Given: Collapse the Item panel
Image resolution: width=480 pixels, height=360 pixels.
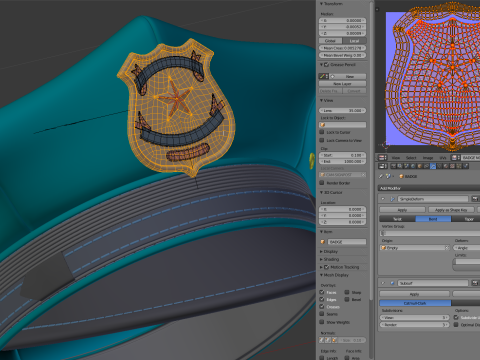Looking at the screenshot, I should click(321, 232).
